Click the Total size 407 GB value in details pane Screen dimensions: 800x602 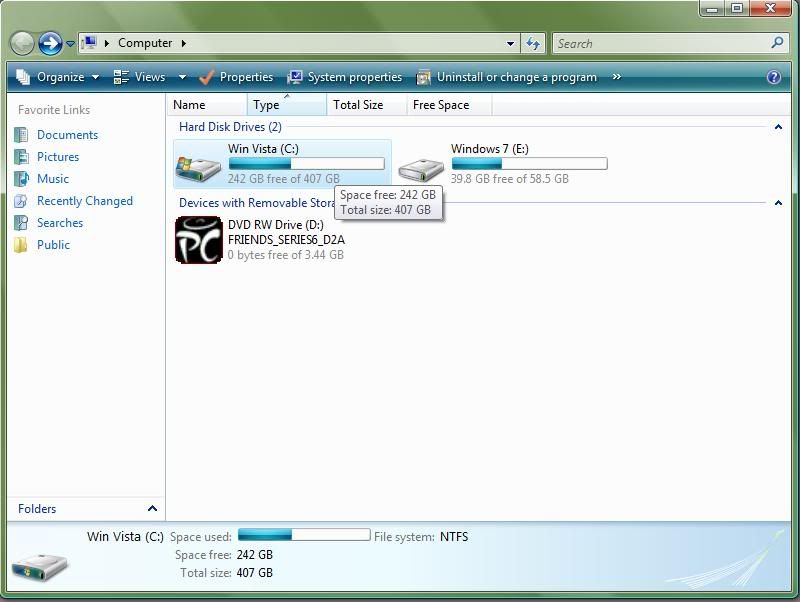[255, 573]
